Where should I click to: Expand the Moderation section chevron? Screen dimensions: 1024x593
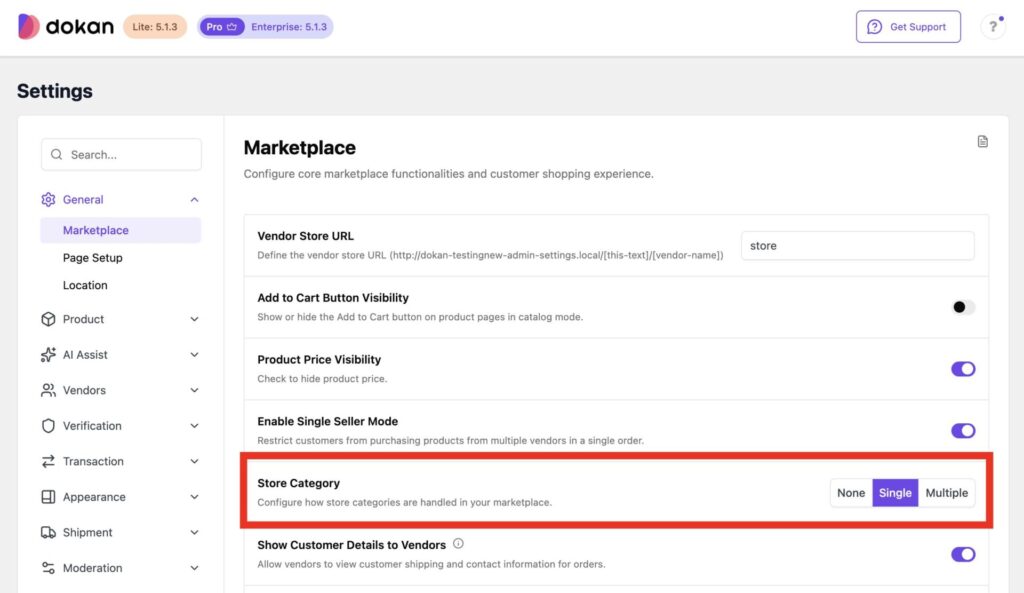click(195, 568)
